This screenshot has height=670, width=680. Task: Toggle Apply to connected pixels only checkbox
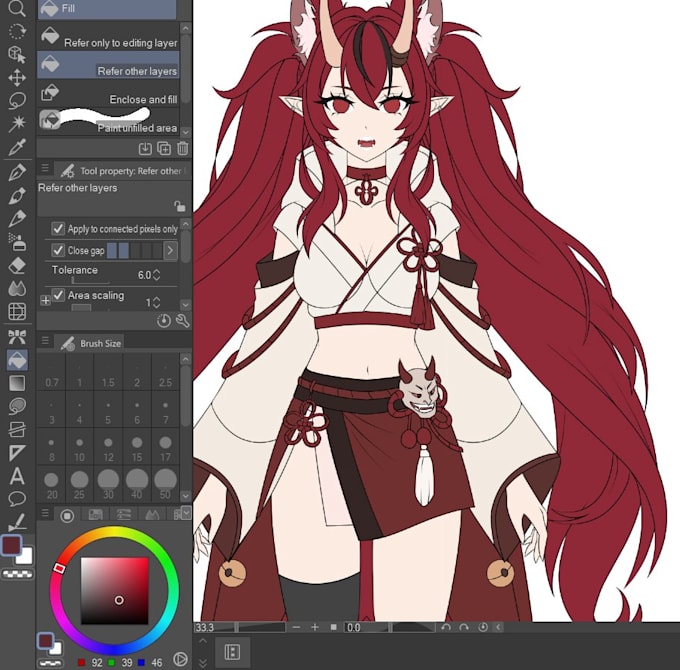click(x=58, y=229)
